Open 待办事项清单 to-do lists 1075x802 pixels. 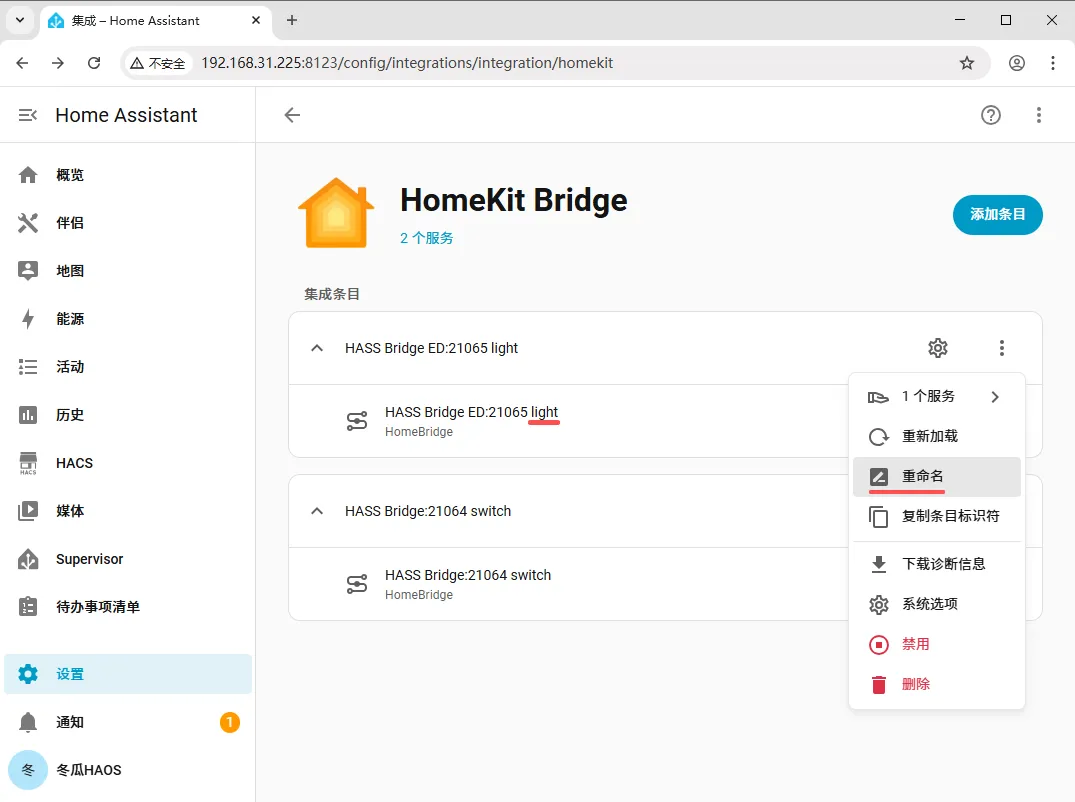click(128, 607)
